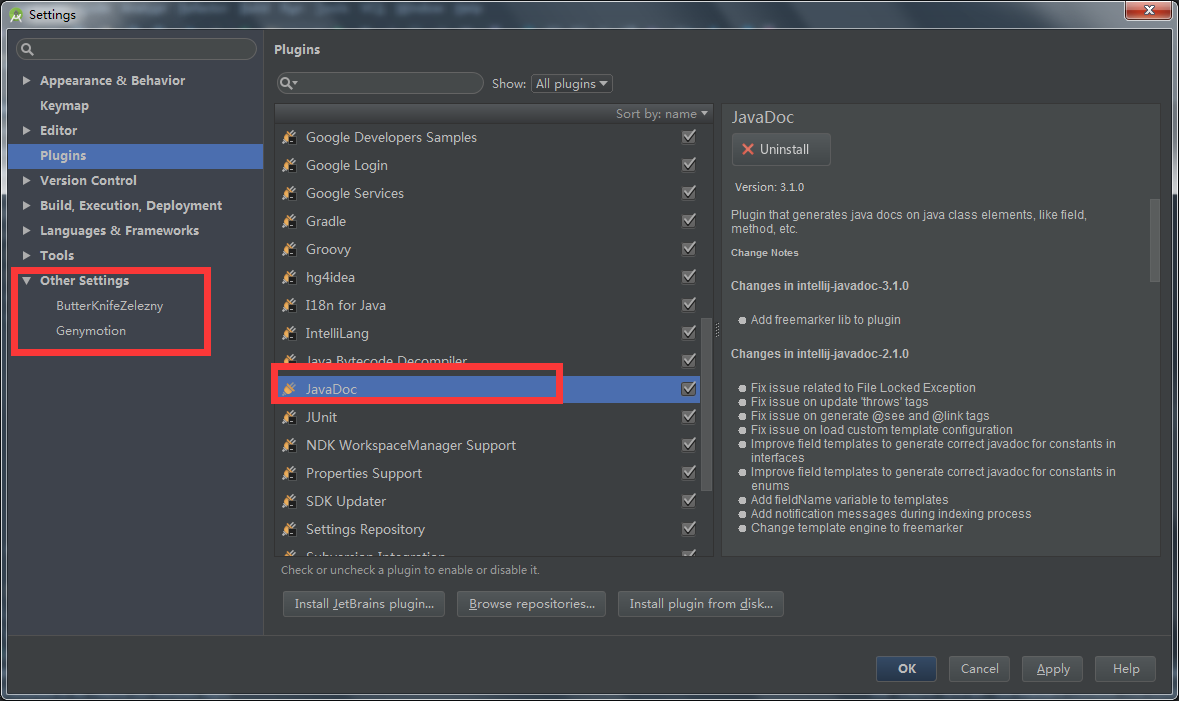Uncheck the Java Bytecode Decompiler checkbox
1179x701 pixels.
point(689,361)
